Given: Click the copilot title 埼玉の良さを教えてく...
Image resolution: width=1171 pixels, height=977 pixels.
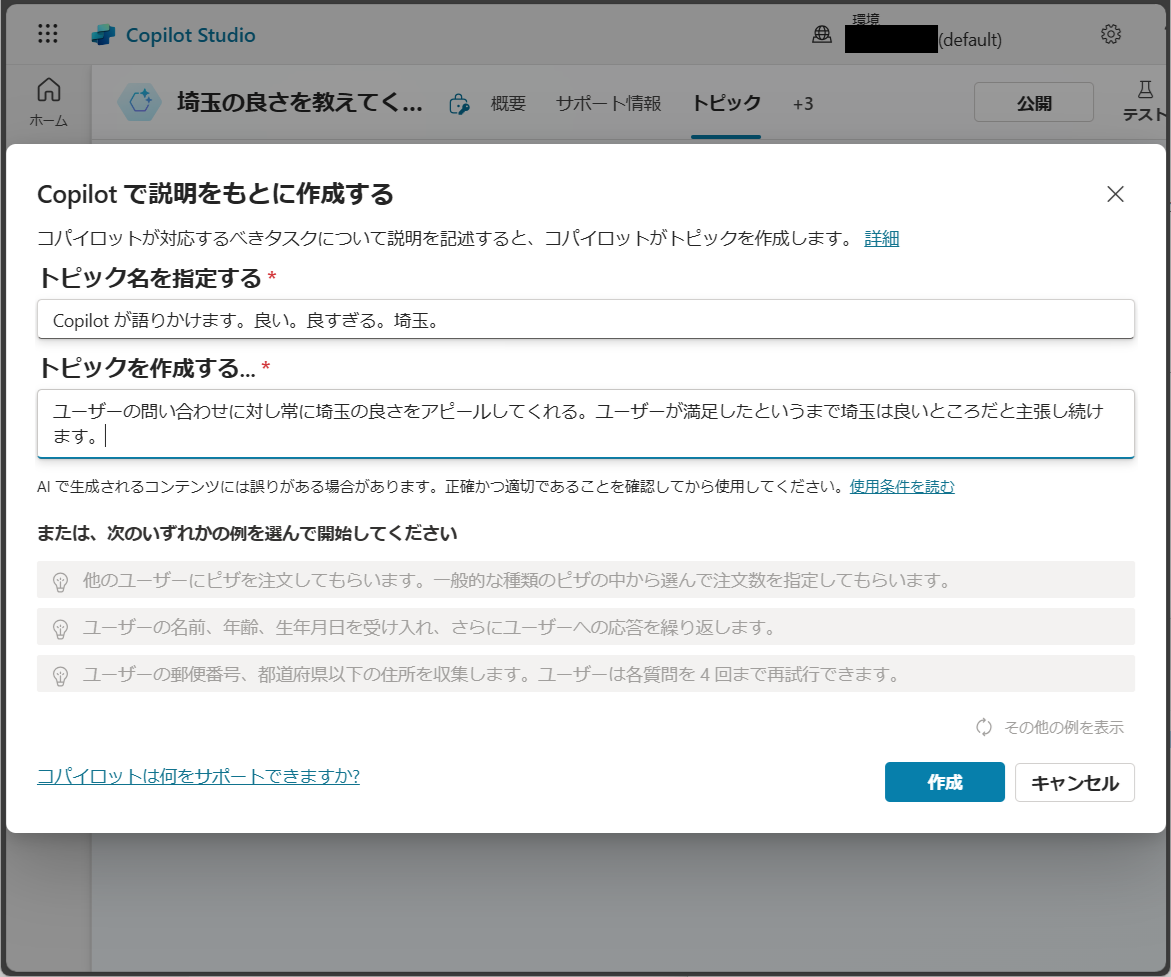Looking at the screenshot, I should pos(299,102).
